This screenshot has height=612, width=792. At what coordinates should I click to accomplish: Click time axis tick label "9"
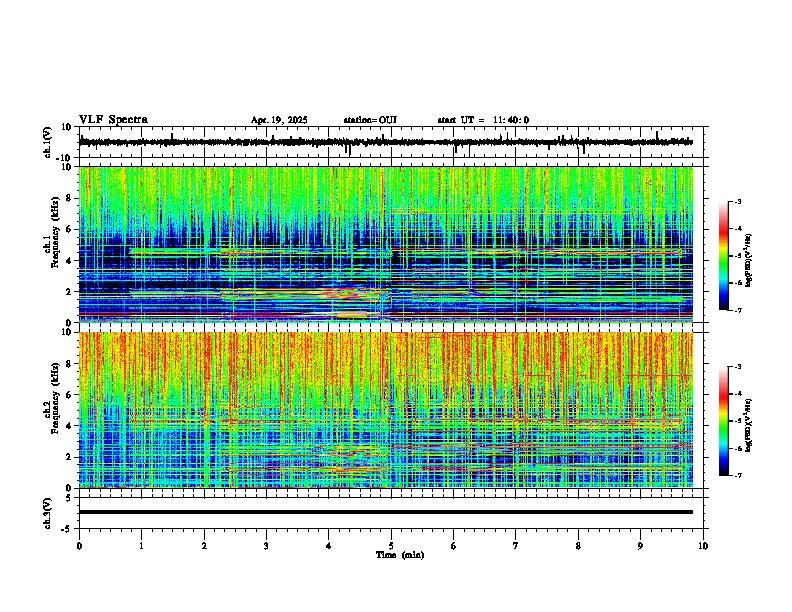click(640, 546)
